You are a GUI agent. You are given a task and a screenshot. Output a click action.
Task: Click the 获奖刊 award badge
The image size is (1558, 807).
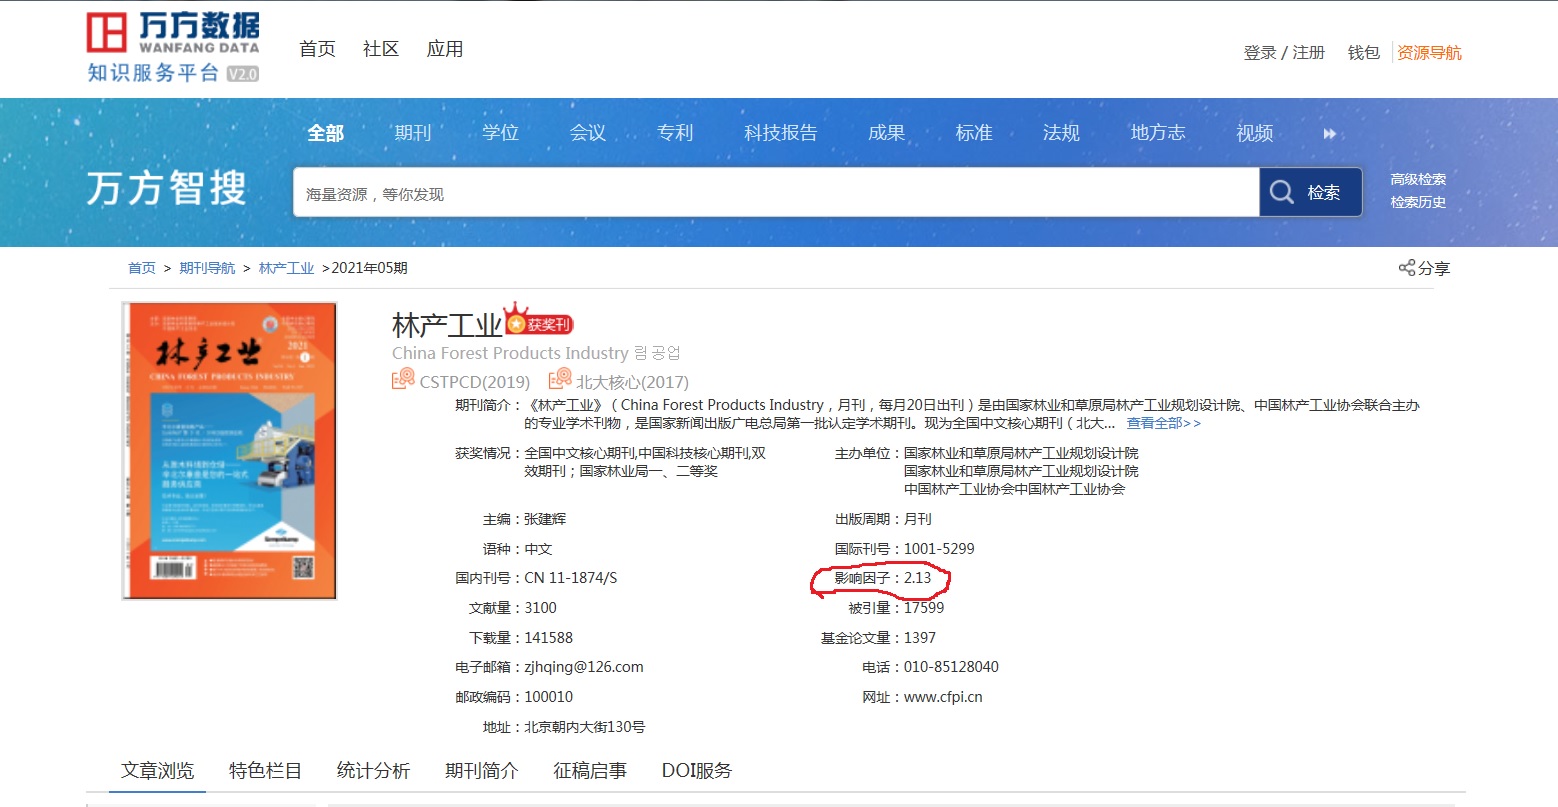pos(539,321)
